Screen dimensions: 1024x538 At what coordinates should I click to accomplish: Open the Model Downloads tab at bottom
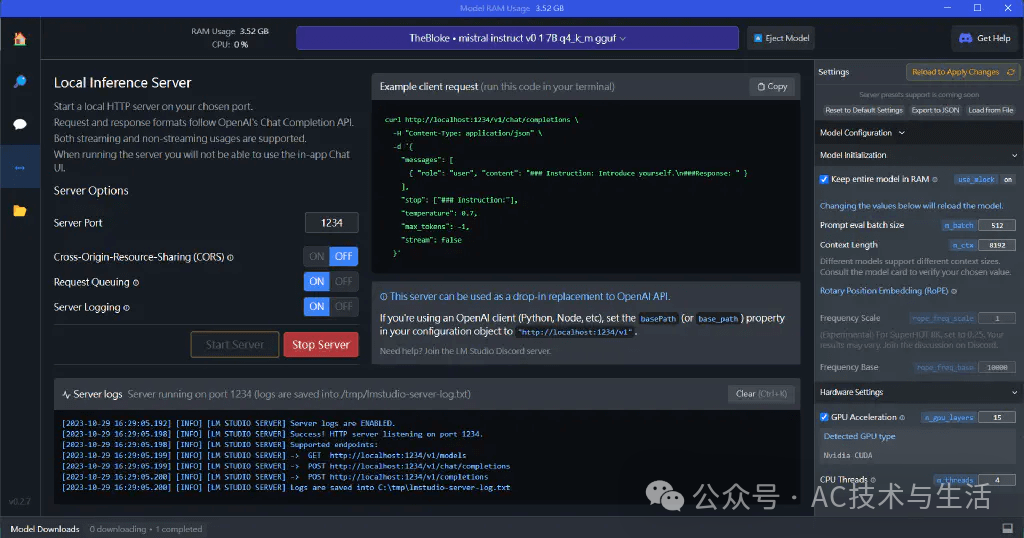click(45, 528)
